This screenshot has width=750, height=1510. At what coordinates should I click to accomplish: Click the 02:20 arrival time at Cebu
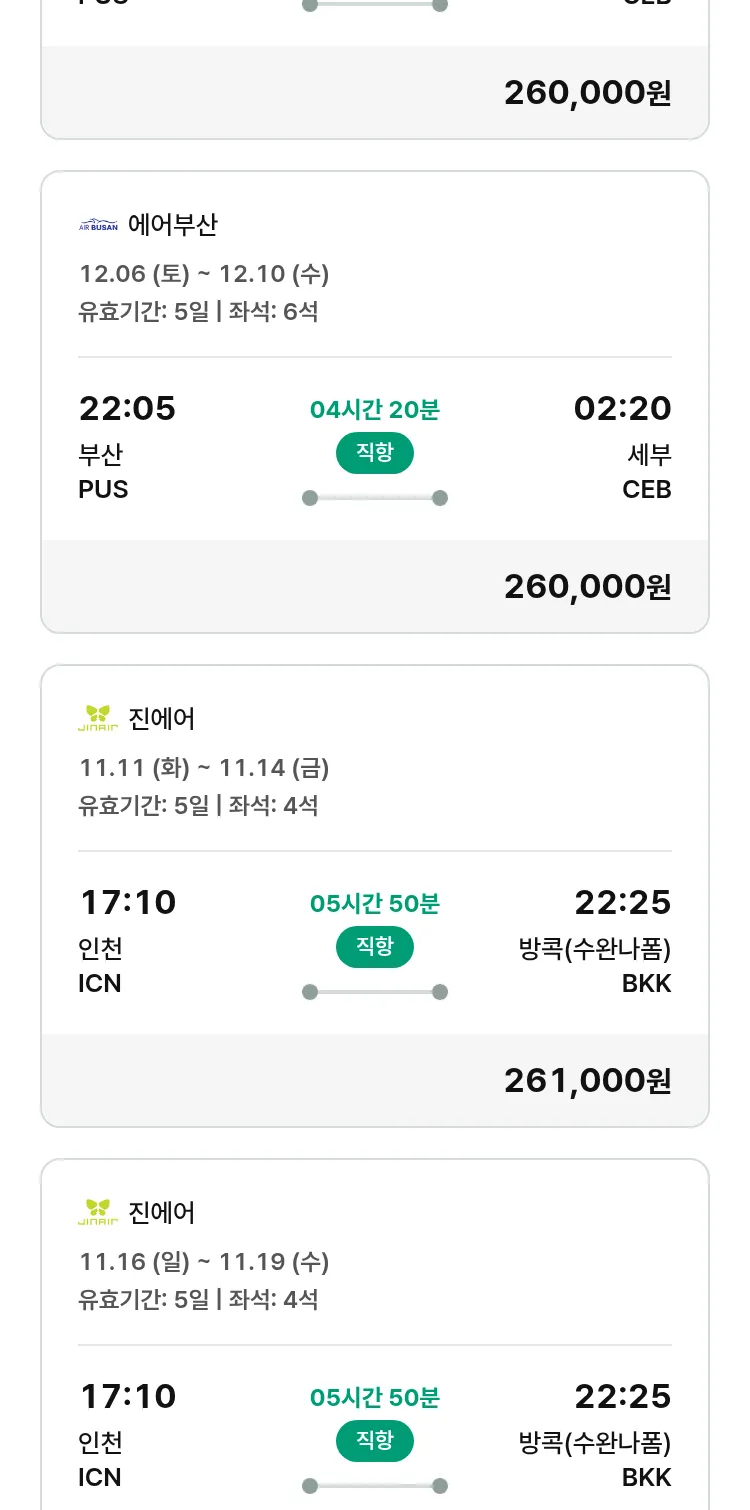pos(622,408)
